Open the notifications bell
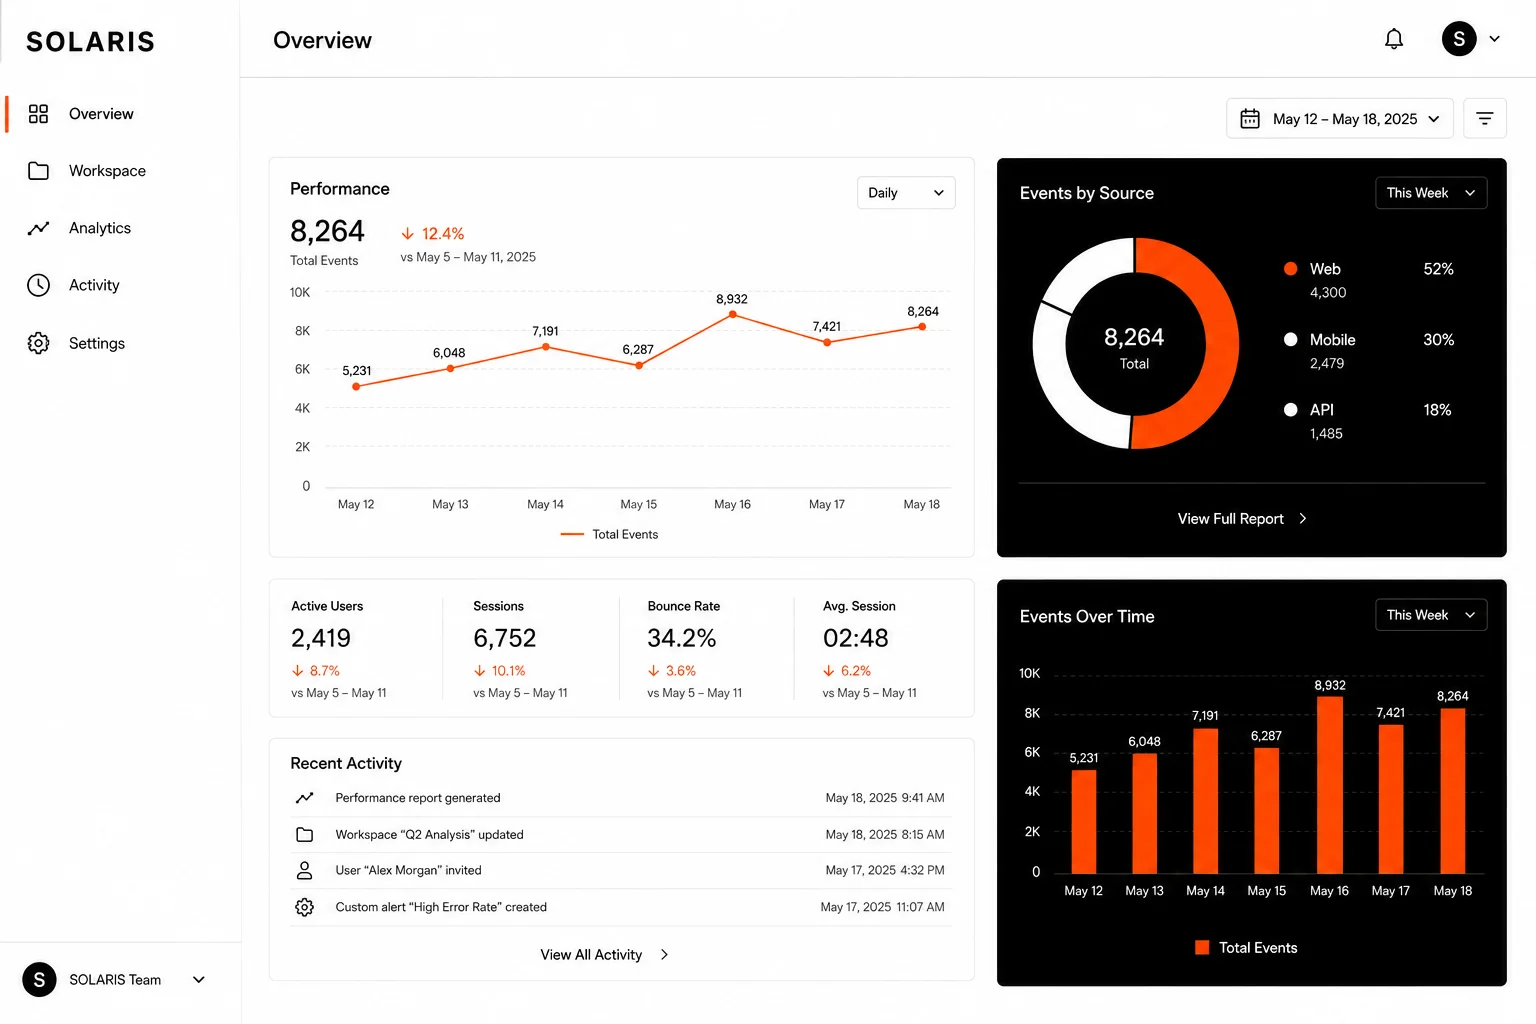This screenshot has width=1536, height=1024. click(x=1393, y=39)
